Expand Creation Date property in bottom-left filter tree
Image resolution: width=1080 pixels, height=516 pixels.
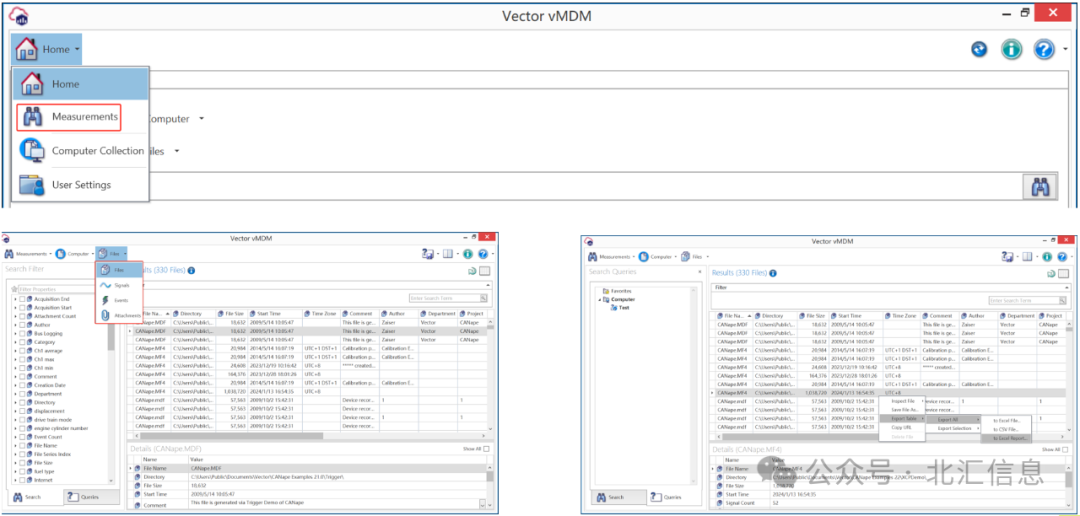pos(14,385)
